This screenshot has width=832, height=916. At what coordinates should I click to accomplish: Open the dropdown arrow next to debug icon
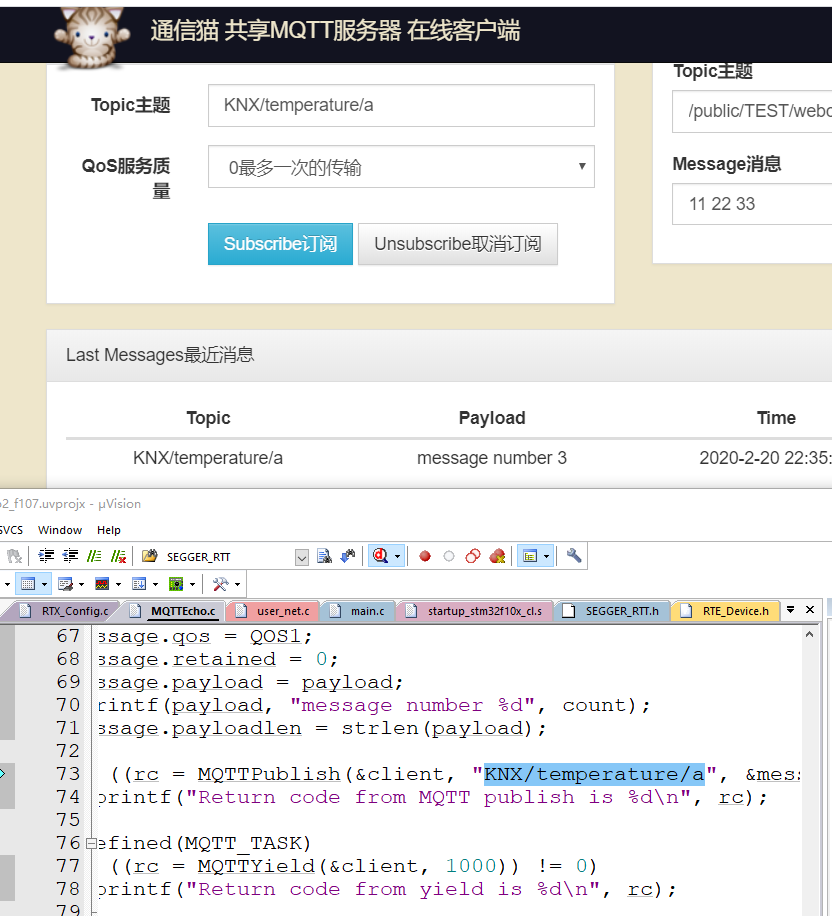coord(397,557)
